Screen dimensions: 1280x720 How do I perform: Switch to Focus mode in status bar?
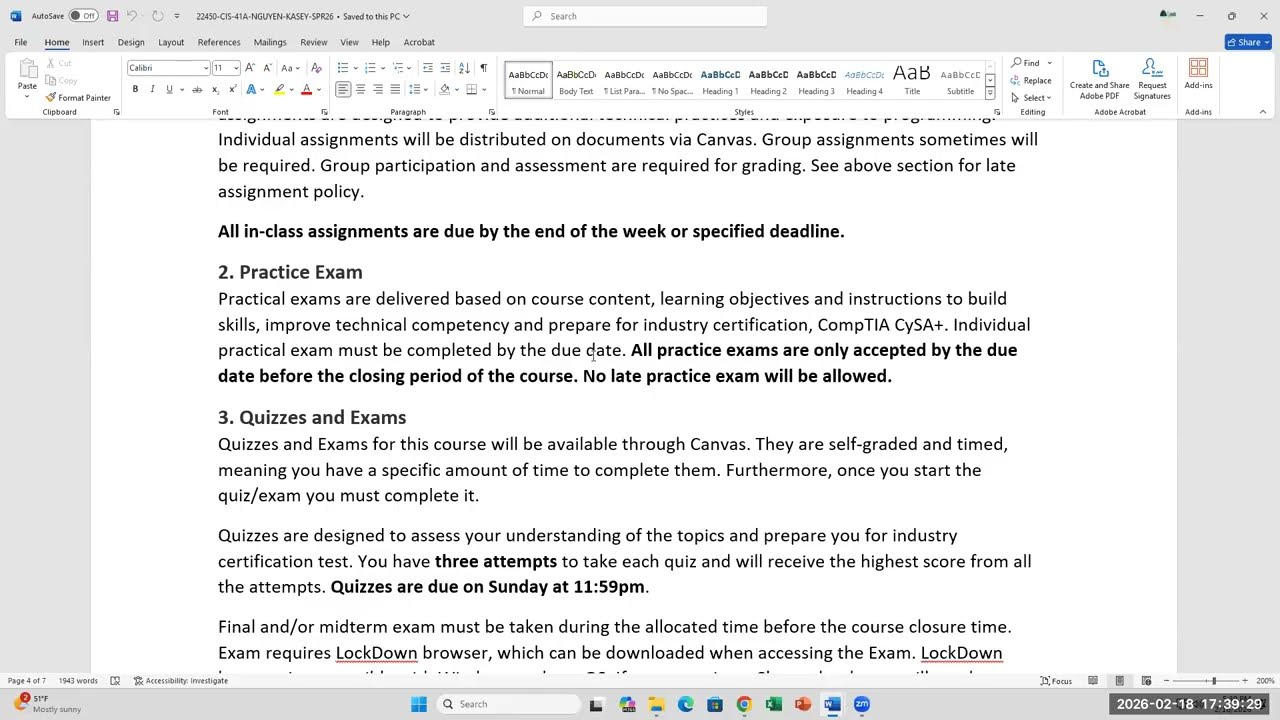[x=1055, y=681]
